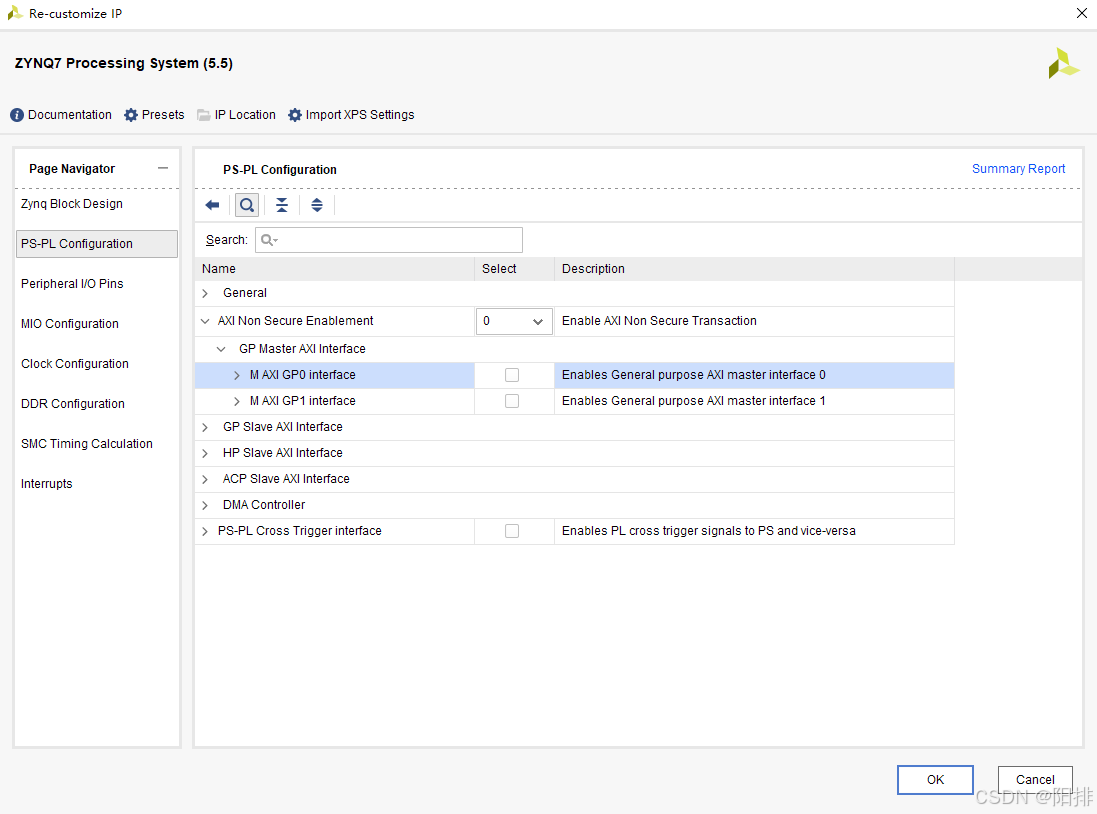Open the Presets gear item
The height and width of the screenshot is (814, 1097).
pyautogui.click(x=154, y=115)
